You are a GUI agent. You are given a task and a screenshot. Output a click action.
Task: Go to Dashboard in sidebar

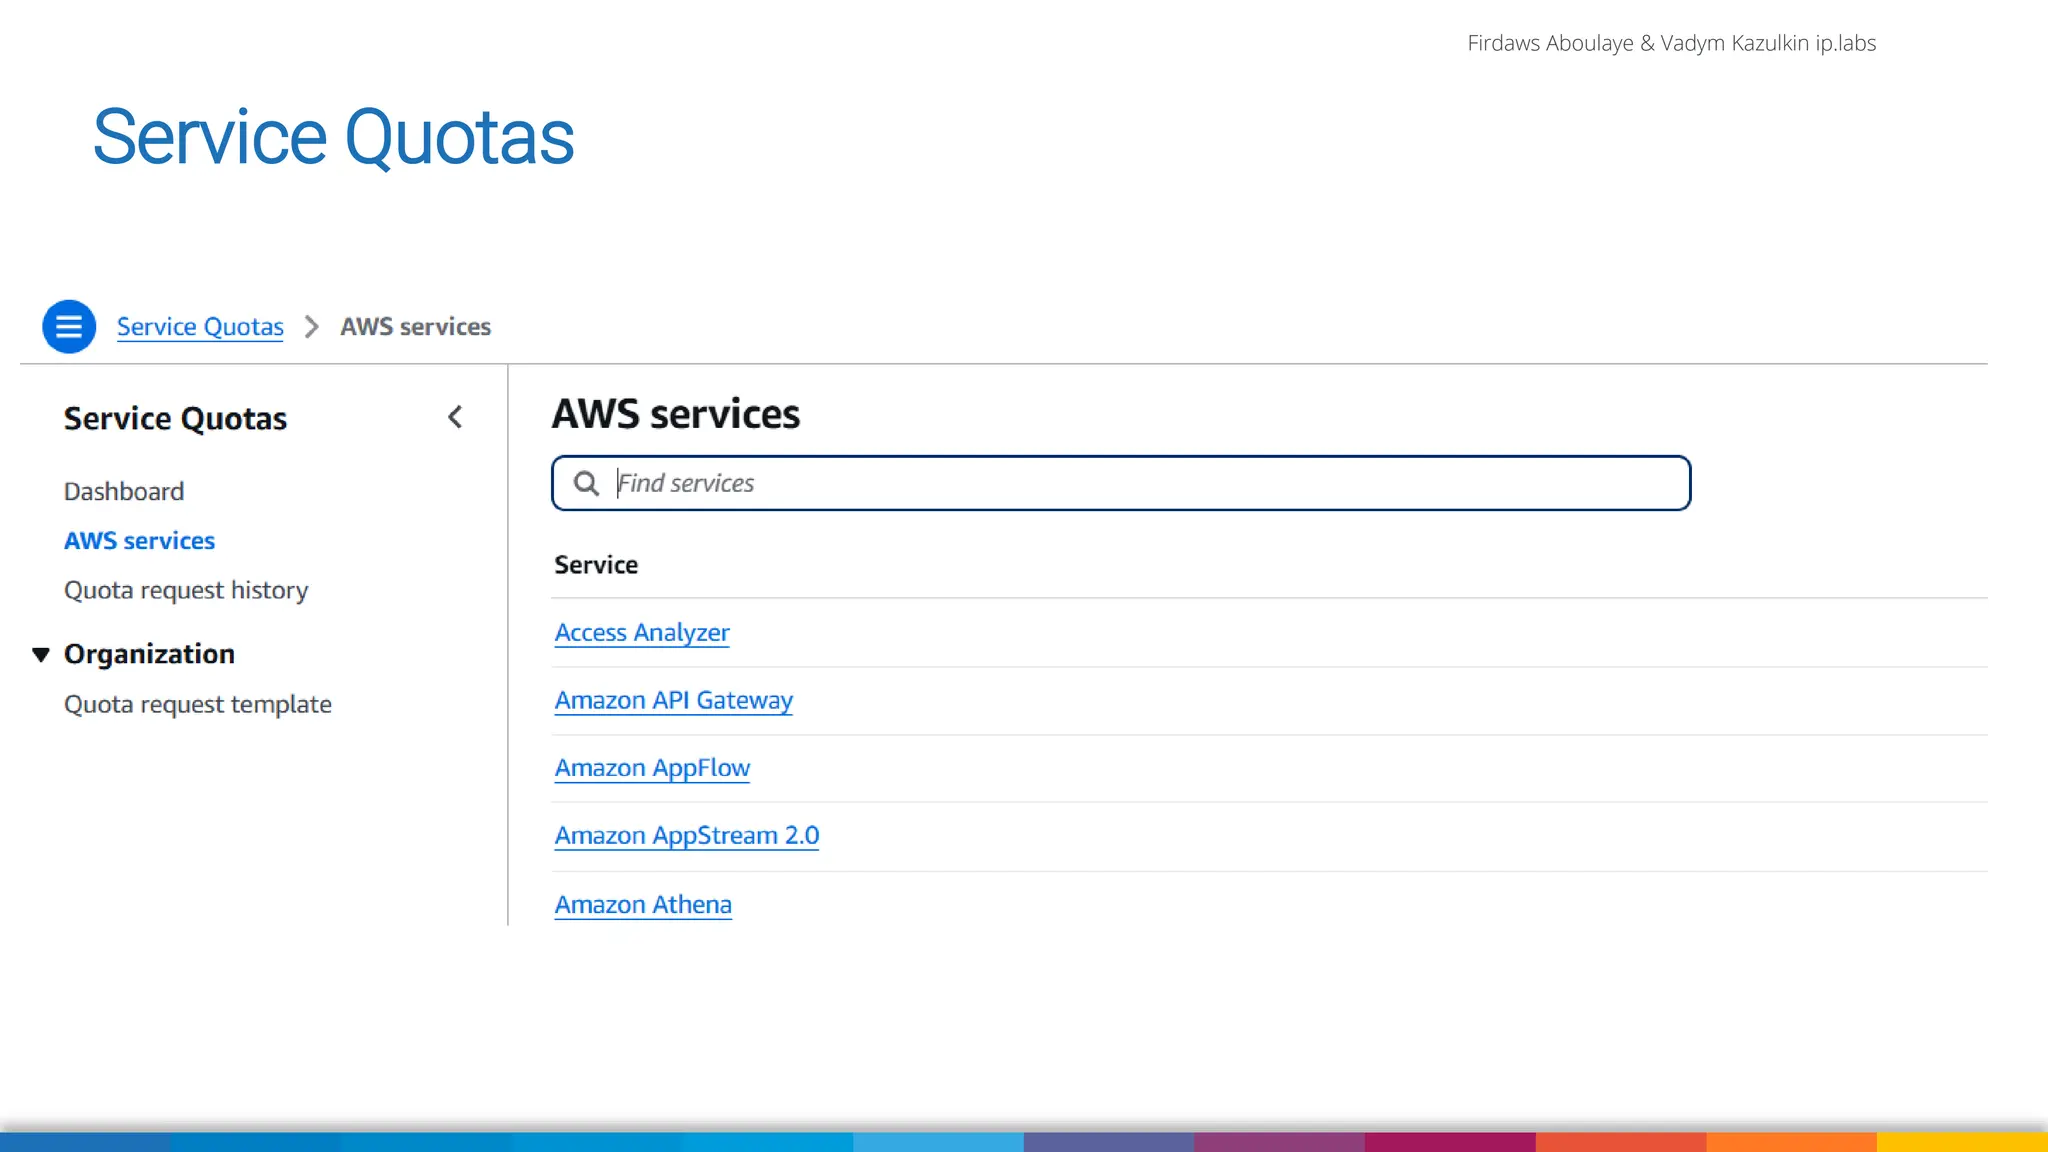click(124, 491)
